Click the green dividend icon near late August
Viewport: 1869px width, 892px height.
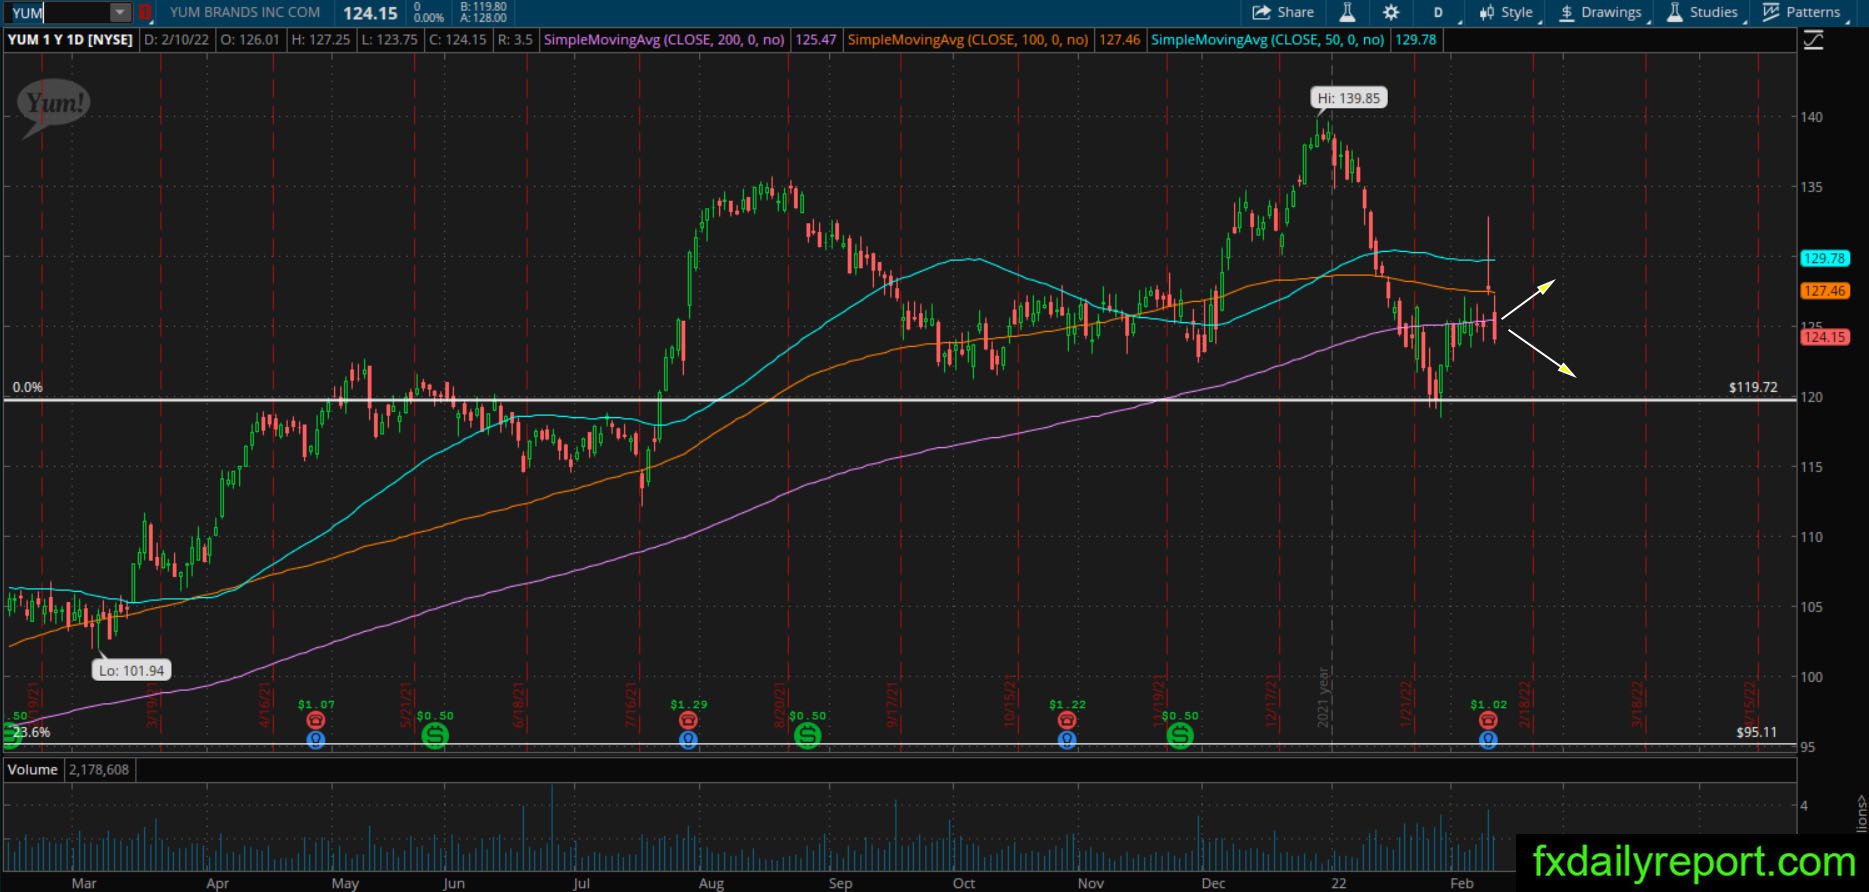click(807, 736)
